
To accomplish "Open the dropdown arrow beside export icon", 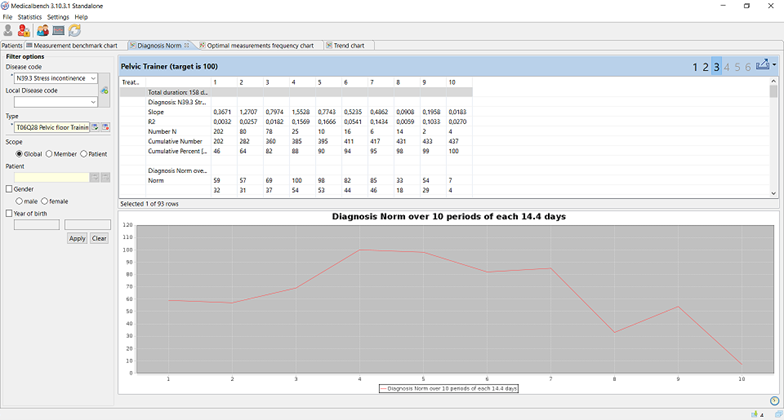I will pos(774,64).
